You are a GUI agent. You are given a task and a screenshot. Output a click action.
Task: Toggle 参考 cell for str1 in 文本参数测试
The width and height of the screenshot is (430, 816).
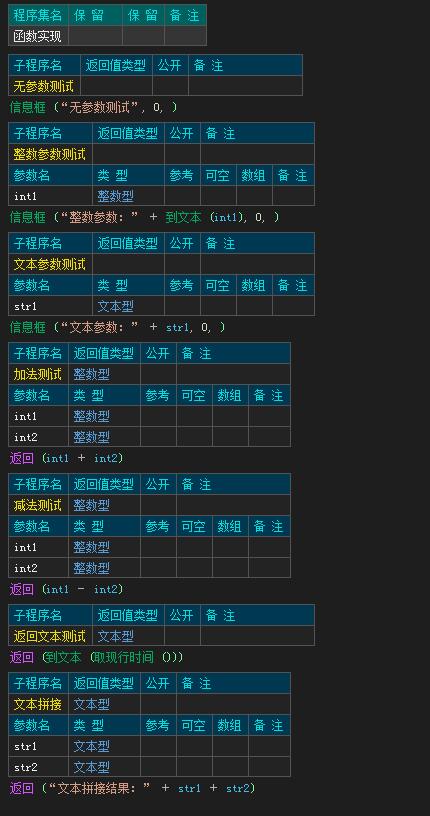tap(182, 305)
